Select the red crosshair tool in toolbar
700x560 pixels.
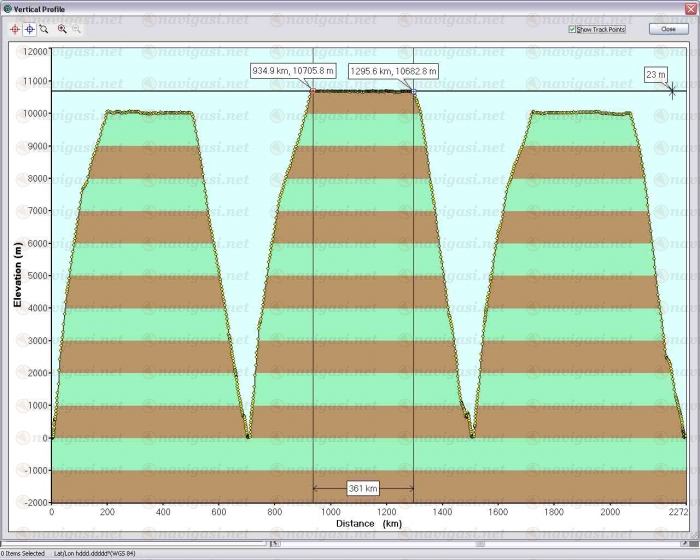click(x=15, y=30)
